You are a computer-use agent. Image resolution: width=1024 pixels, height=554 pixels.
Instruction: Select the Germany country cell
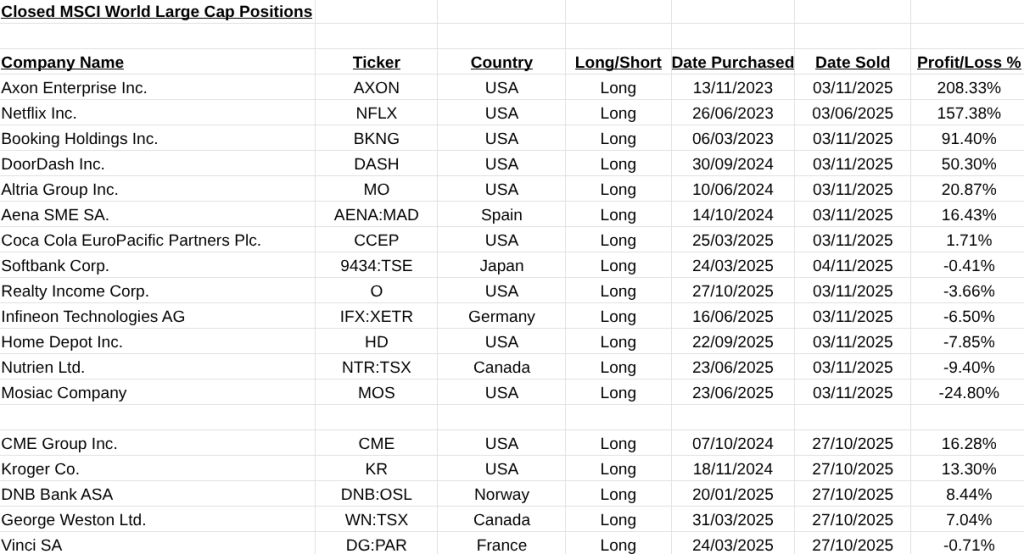[501, 317]
